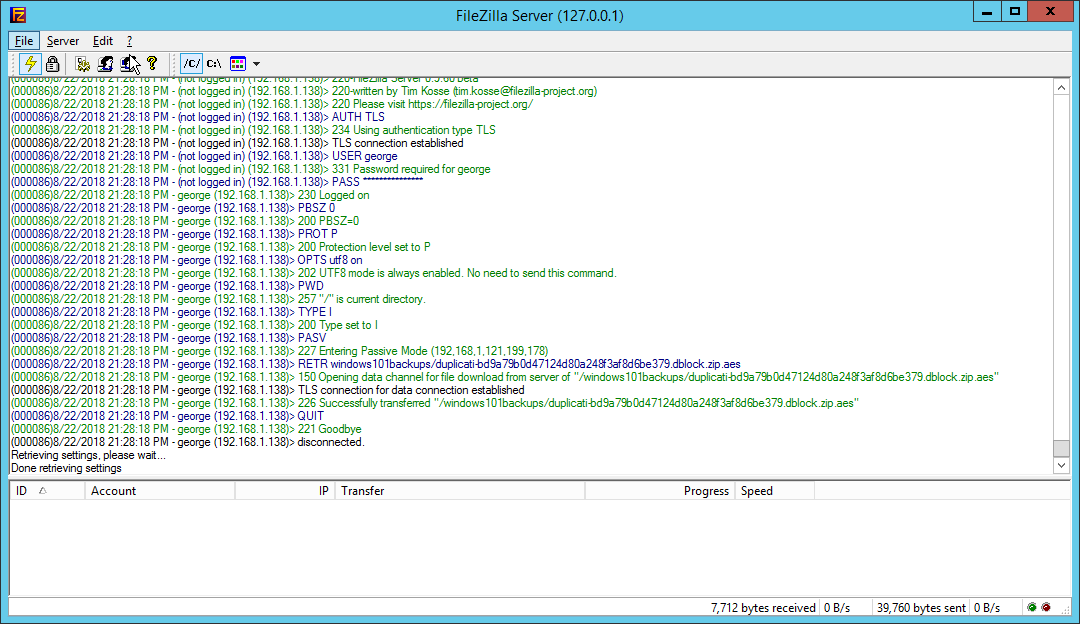
Task: Click the 'Done retrieving settings' log line
Action: coord(66,468)
